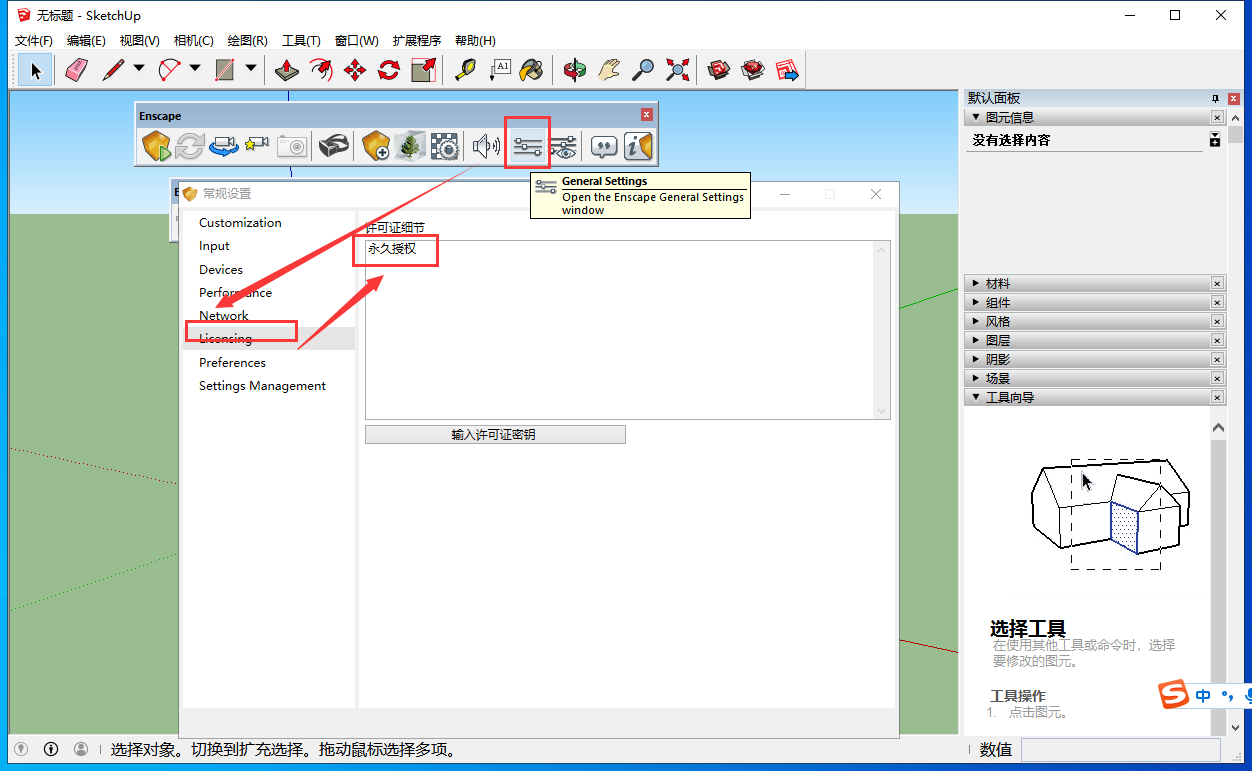Activate the Scale tool
The width and height of the screenshot is (1252, 771).
tap(423, 70)
